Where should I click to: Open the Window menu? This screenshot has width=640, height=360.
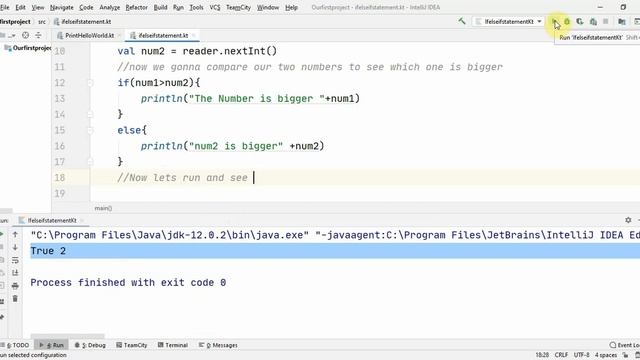(268, 7)
